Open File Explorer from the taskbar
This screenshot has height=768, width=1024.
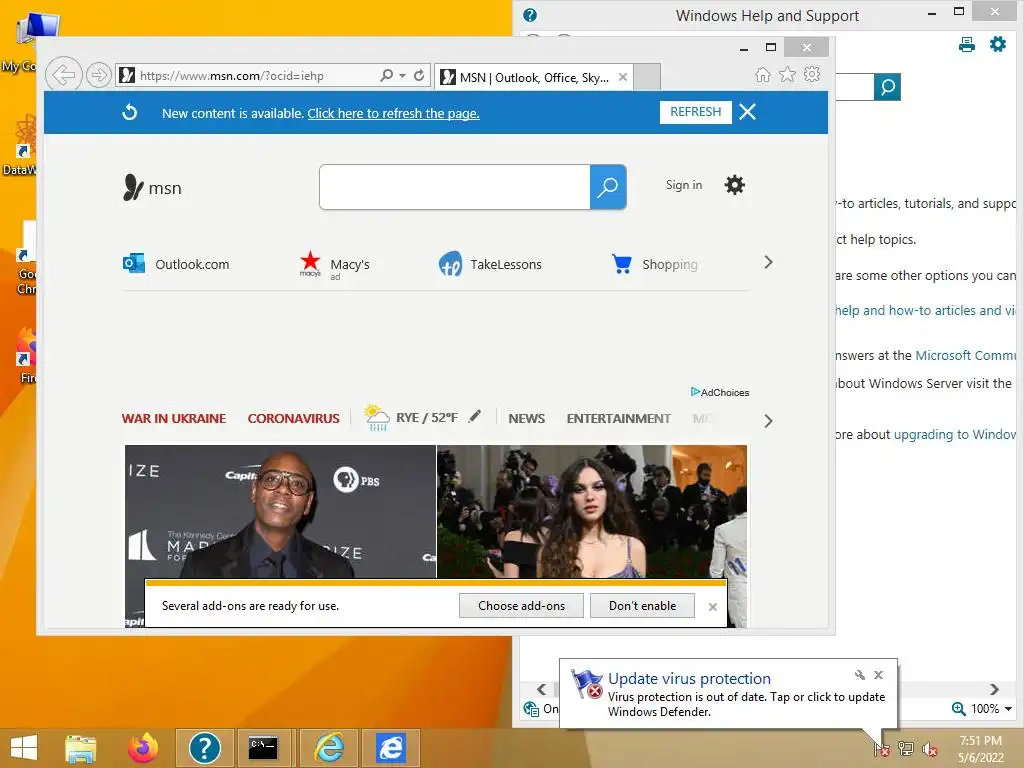click(x=80, y=748)
